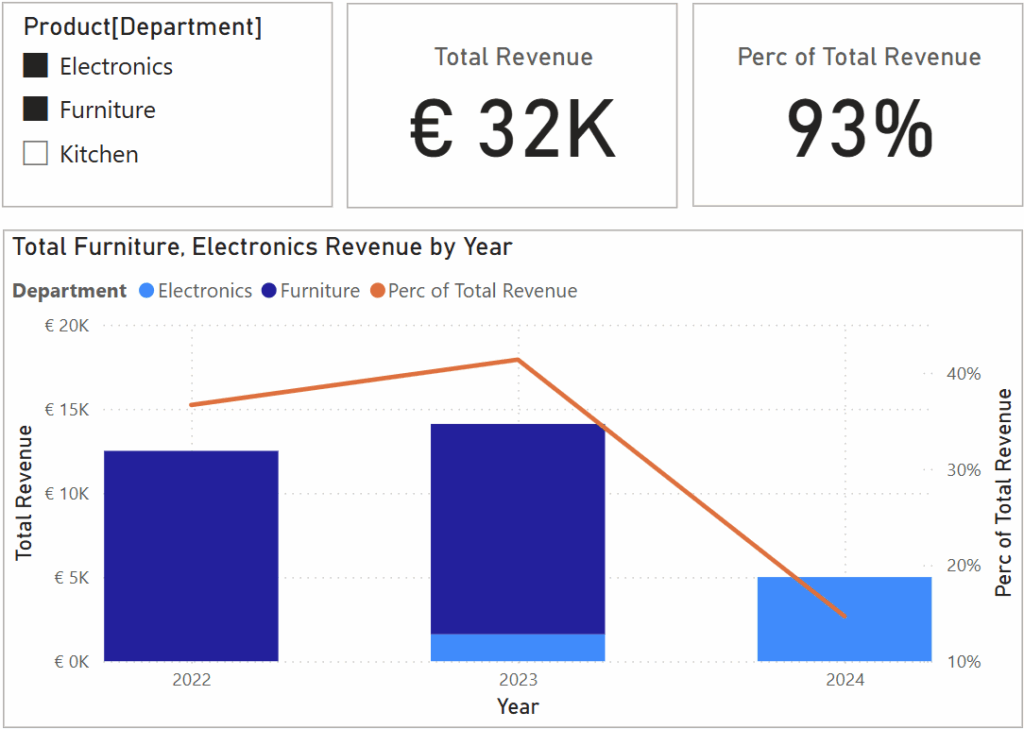
Task: Click the orange line start point at 2022
Action: tap(191, 405)
